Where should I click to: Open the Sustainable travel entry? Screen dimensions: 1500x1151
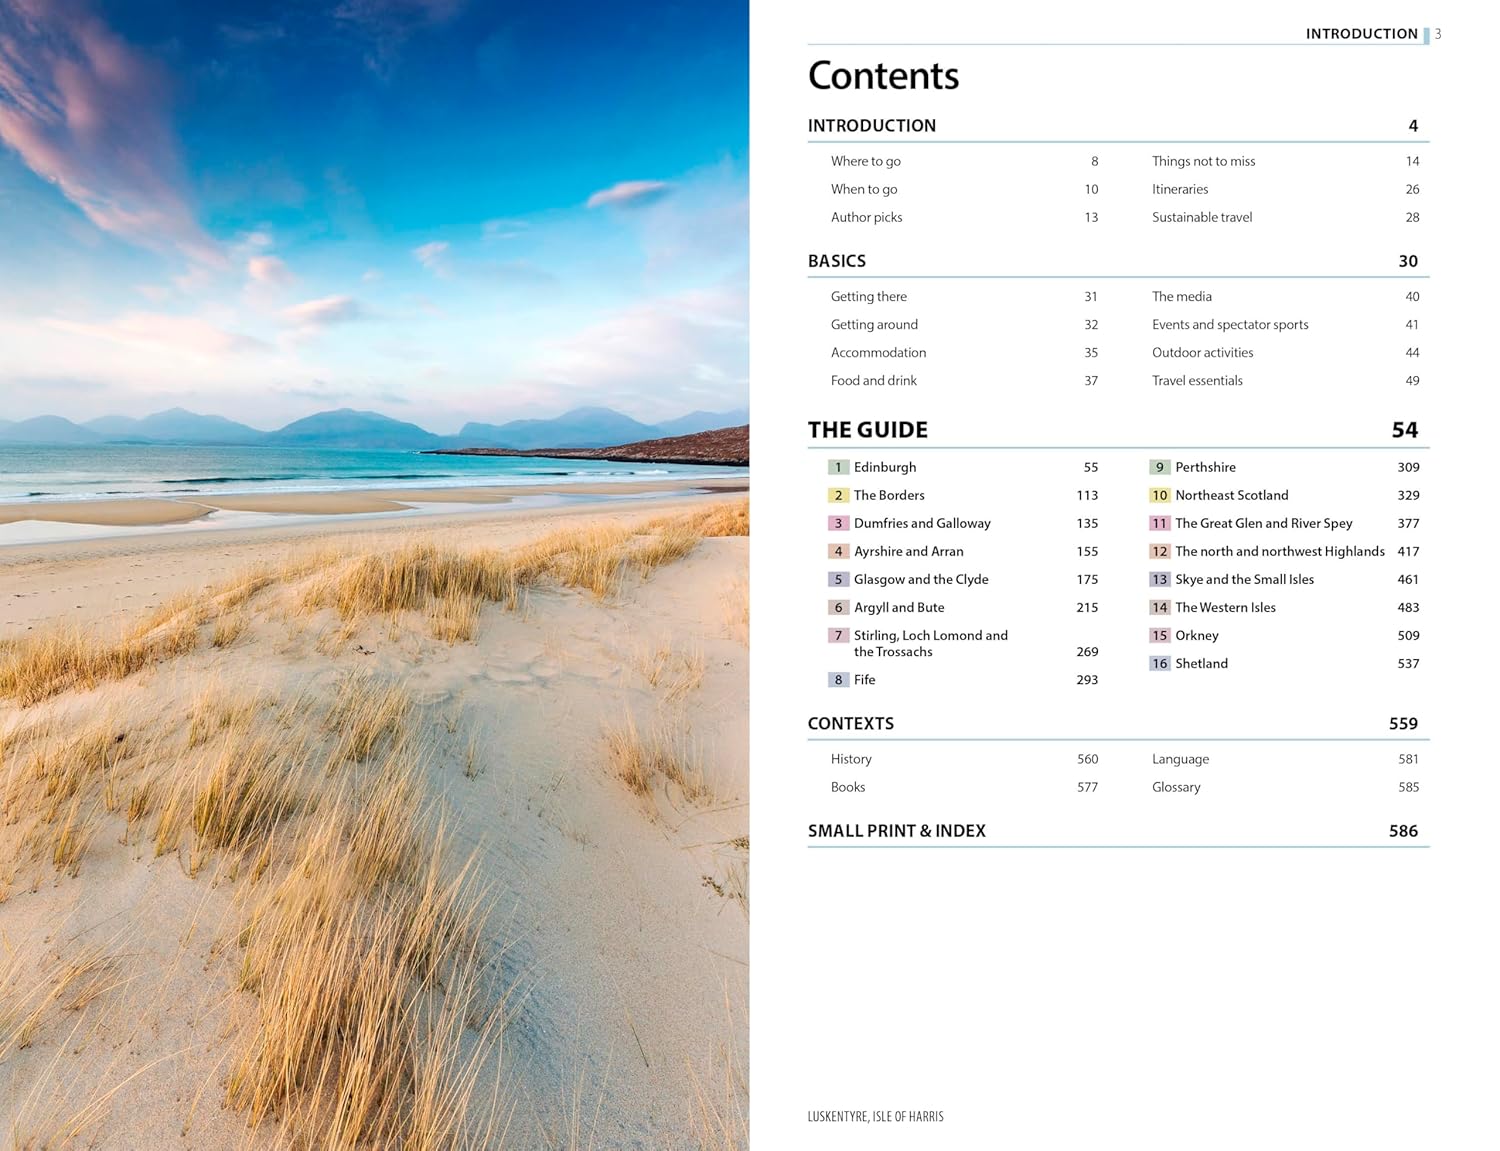point(1201,217)
